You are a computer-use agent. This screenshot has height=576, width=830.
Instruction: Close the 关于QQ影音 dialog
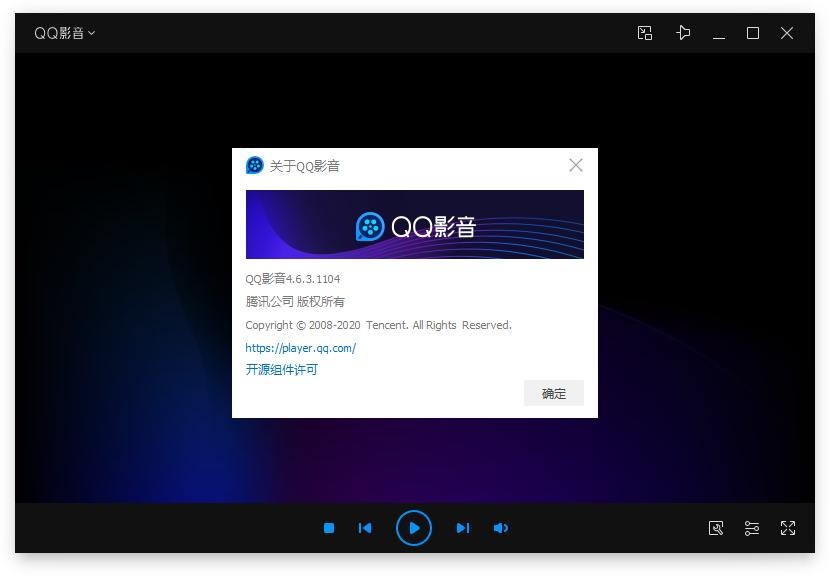(575, 165)
